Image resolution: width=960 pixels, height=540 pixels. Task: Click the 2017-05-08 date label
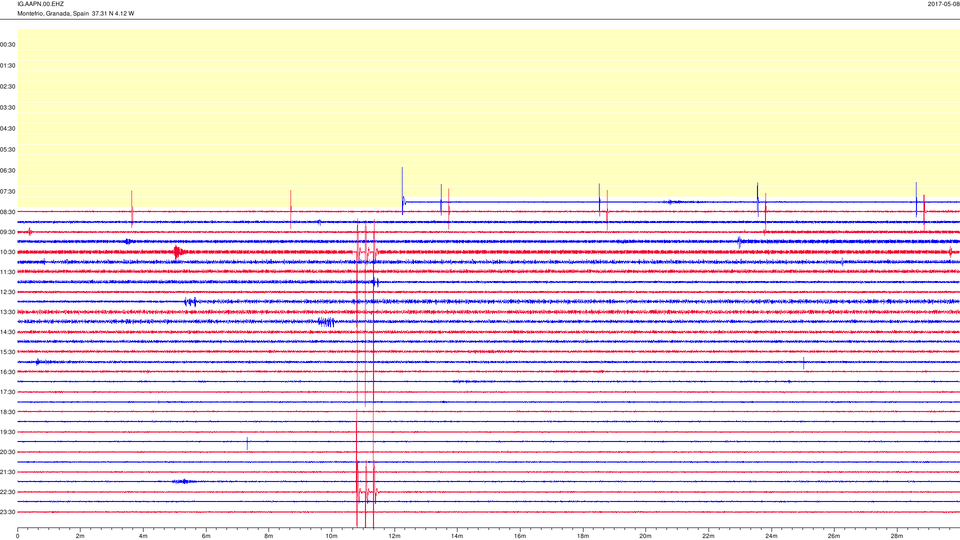pyautogui.click(x=943, y=4)
